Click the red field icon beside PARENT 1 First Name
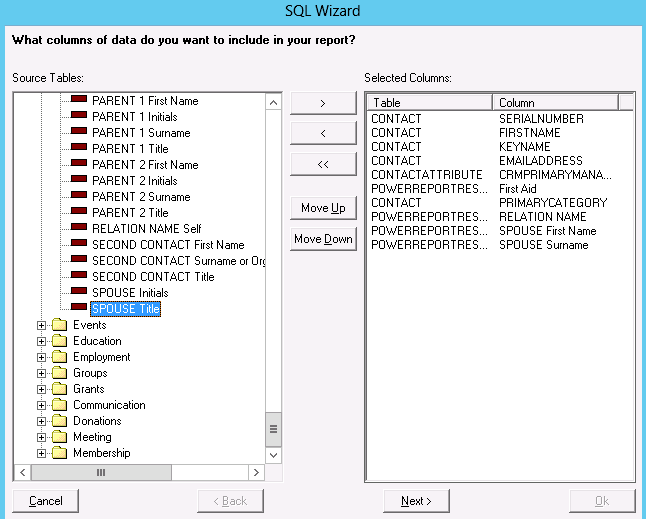 78,101
